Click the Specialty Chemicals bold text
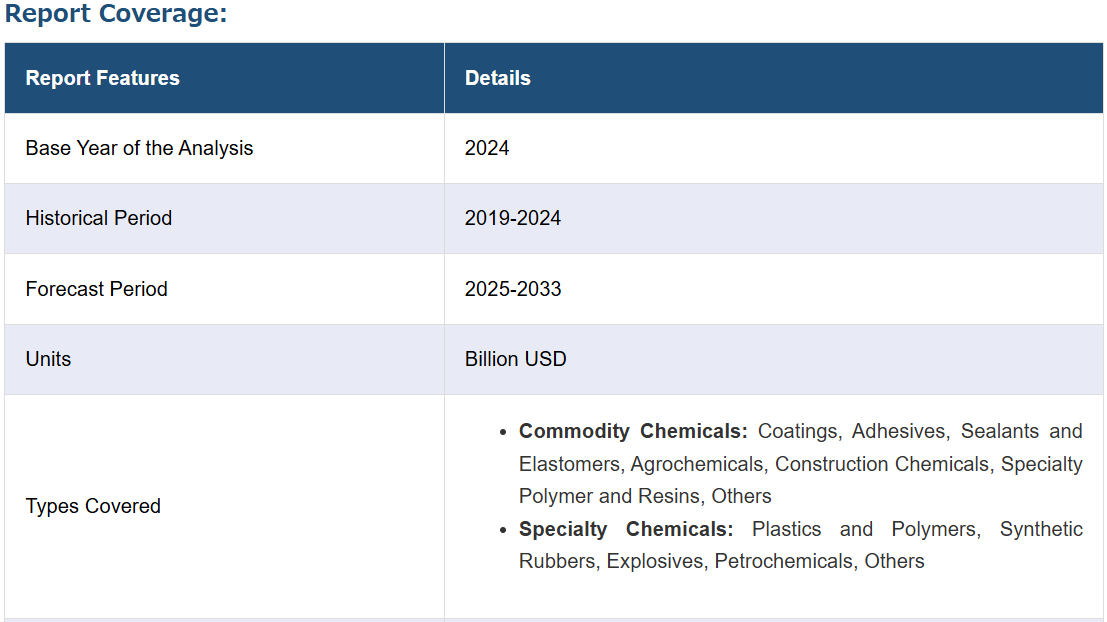 pyautogui.click(x=626, y=529)
